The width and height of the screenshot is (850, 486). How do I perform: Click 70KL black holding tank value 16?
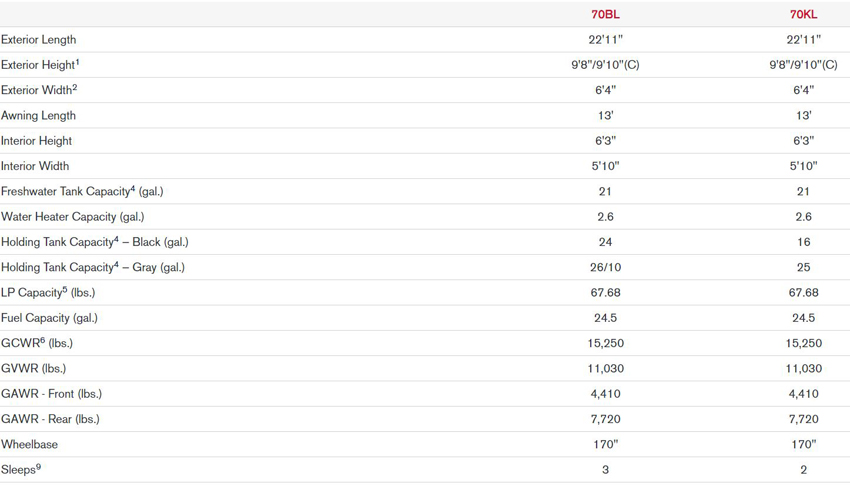click(x=803, y=242)
